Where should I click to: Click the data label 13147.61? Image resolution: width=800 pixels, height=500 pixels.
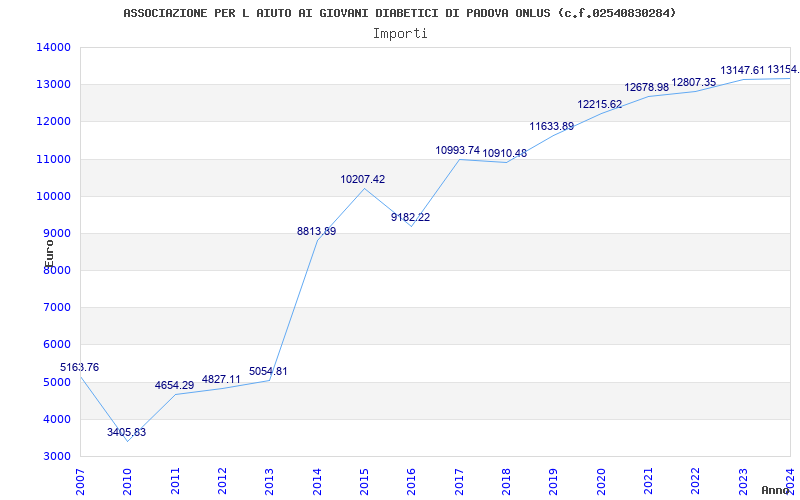click(742, 70)
